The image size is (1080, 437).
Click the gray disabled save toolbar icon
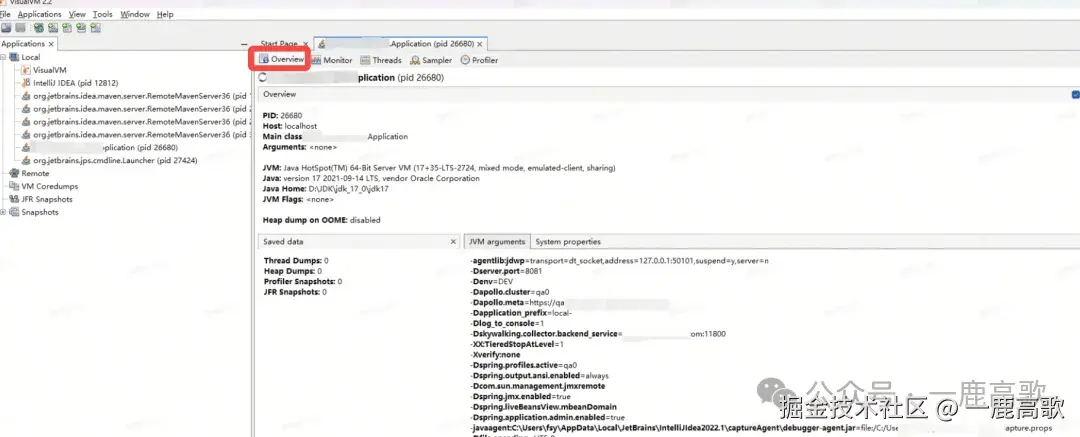21,28
